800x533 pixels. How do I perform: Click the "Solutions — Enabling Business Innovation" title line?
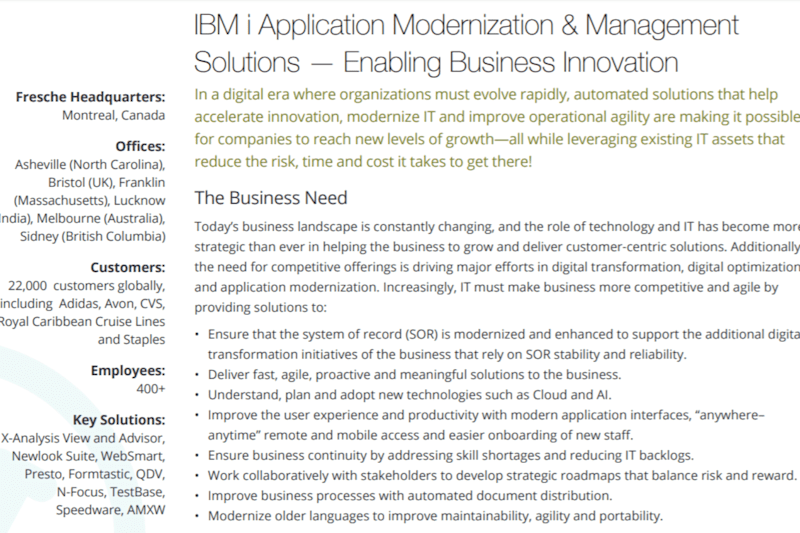[436, 62]
